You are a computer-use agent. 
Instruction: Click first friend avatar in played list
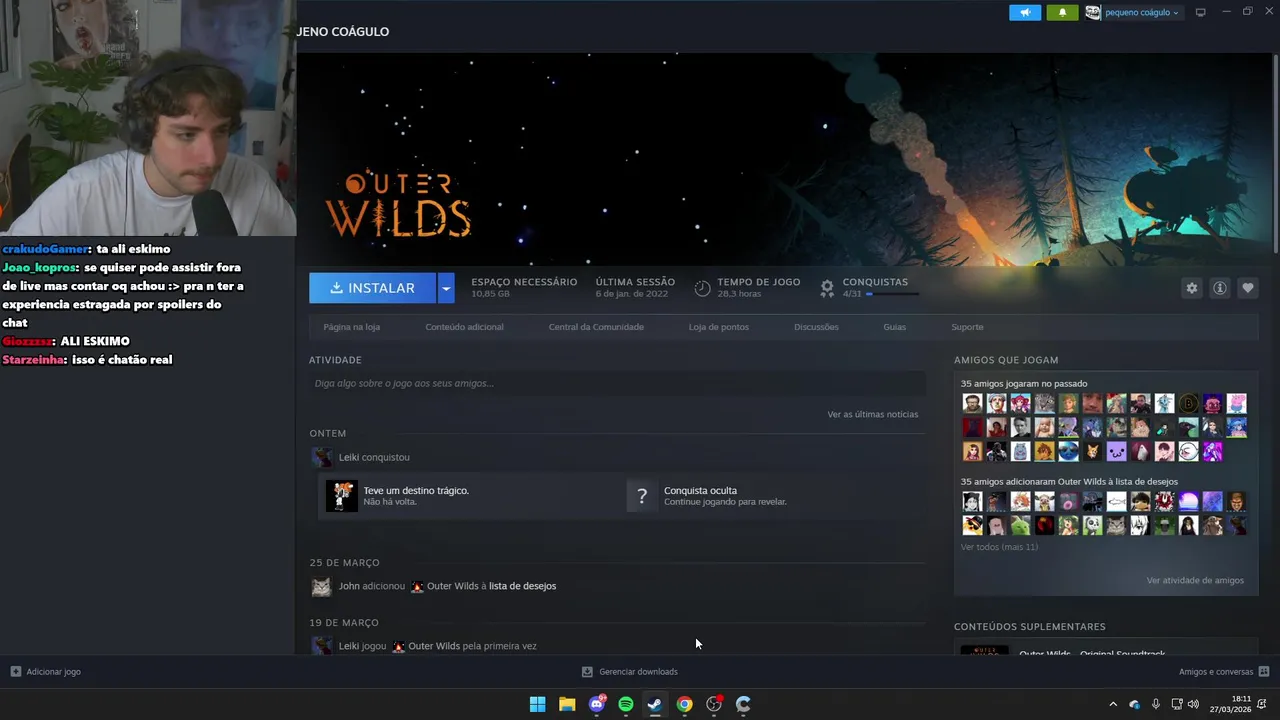[972, 403]
